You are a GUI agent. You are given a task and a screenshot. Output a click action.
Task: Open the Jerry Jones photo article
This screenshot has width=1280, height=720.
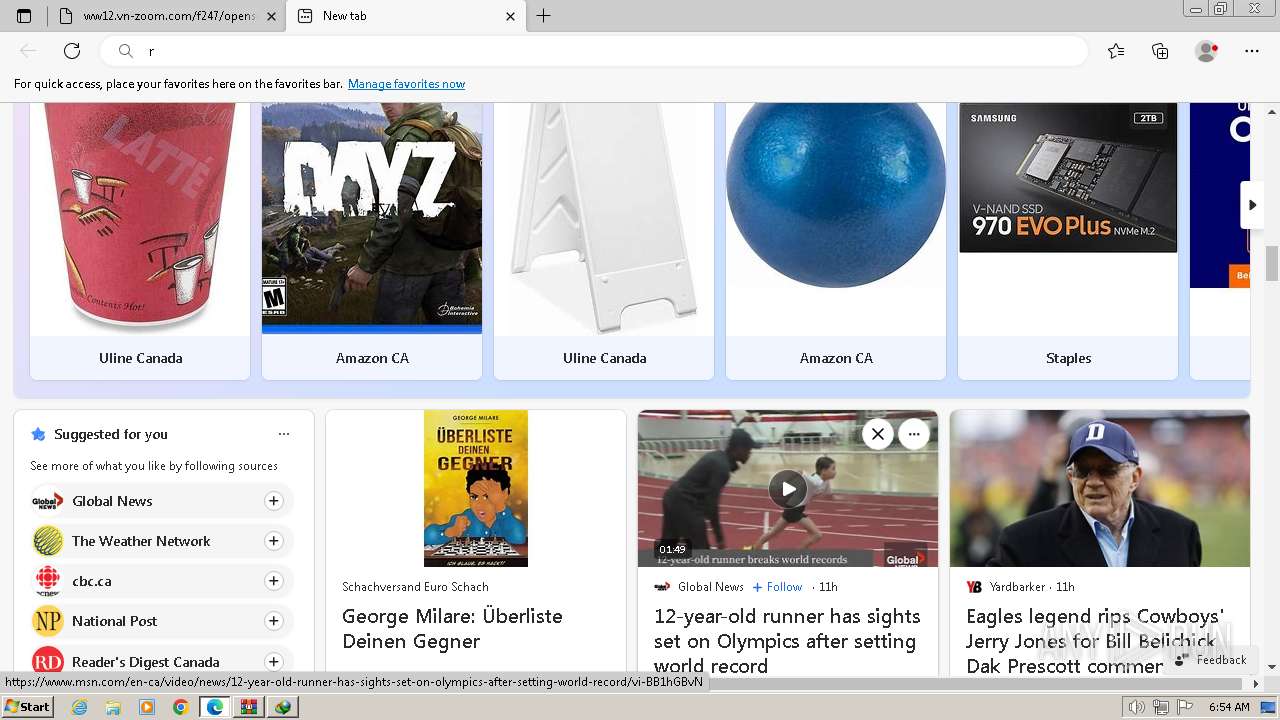click(1100, 488)
